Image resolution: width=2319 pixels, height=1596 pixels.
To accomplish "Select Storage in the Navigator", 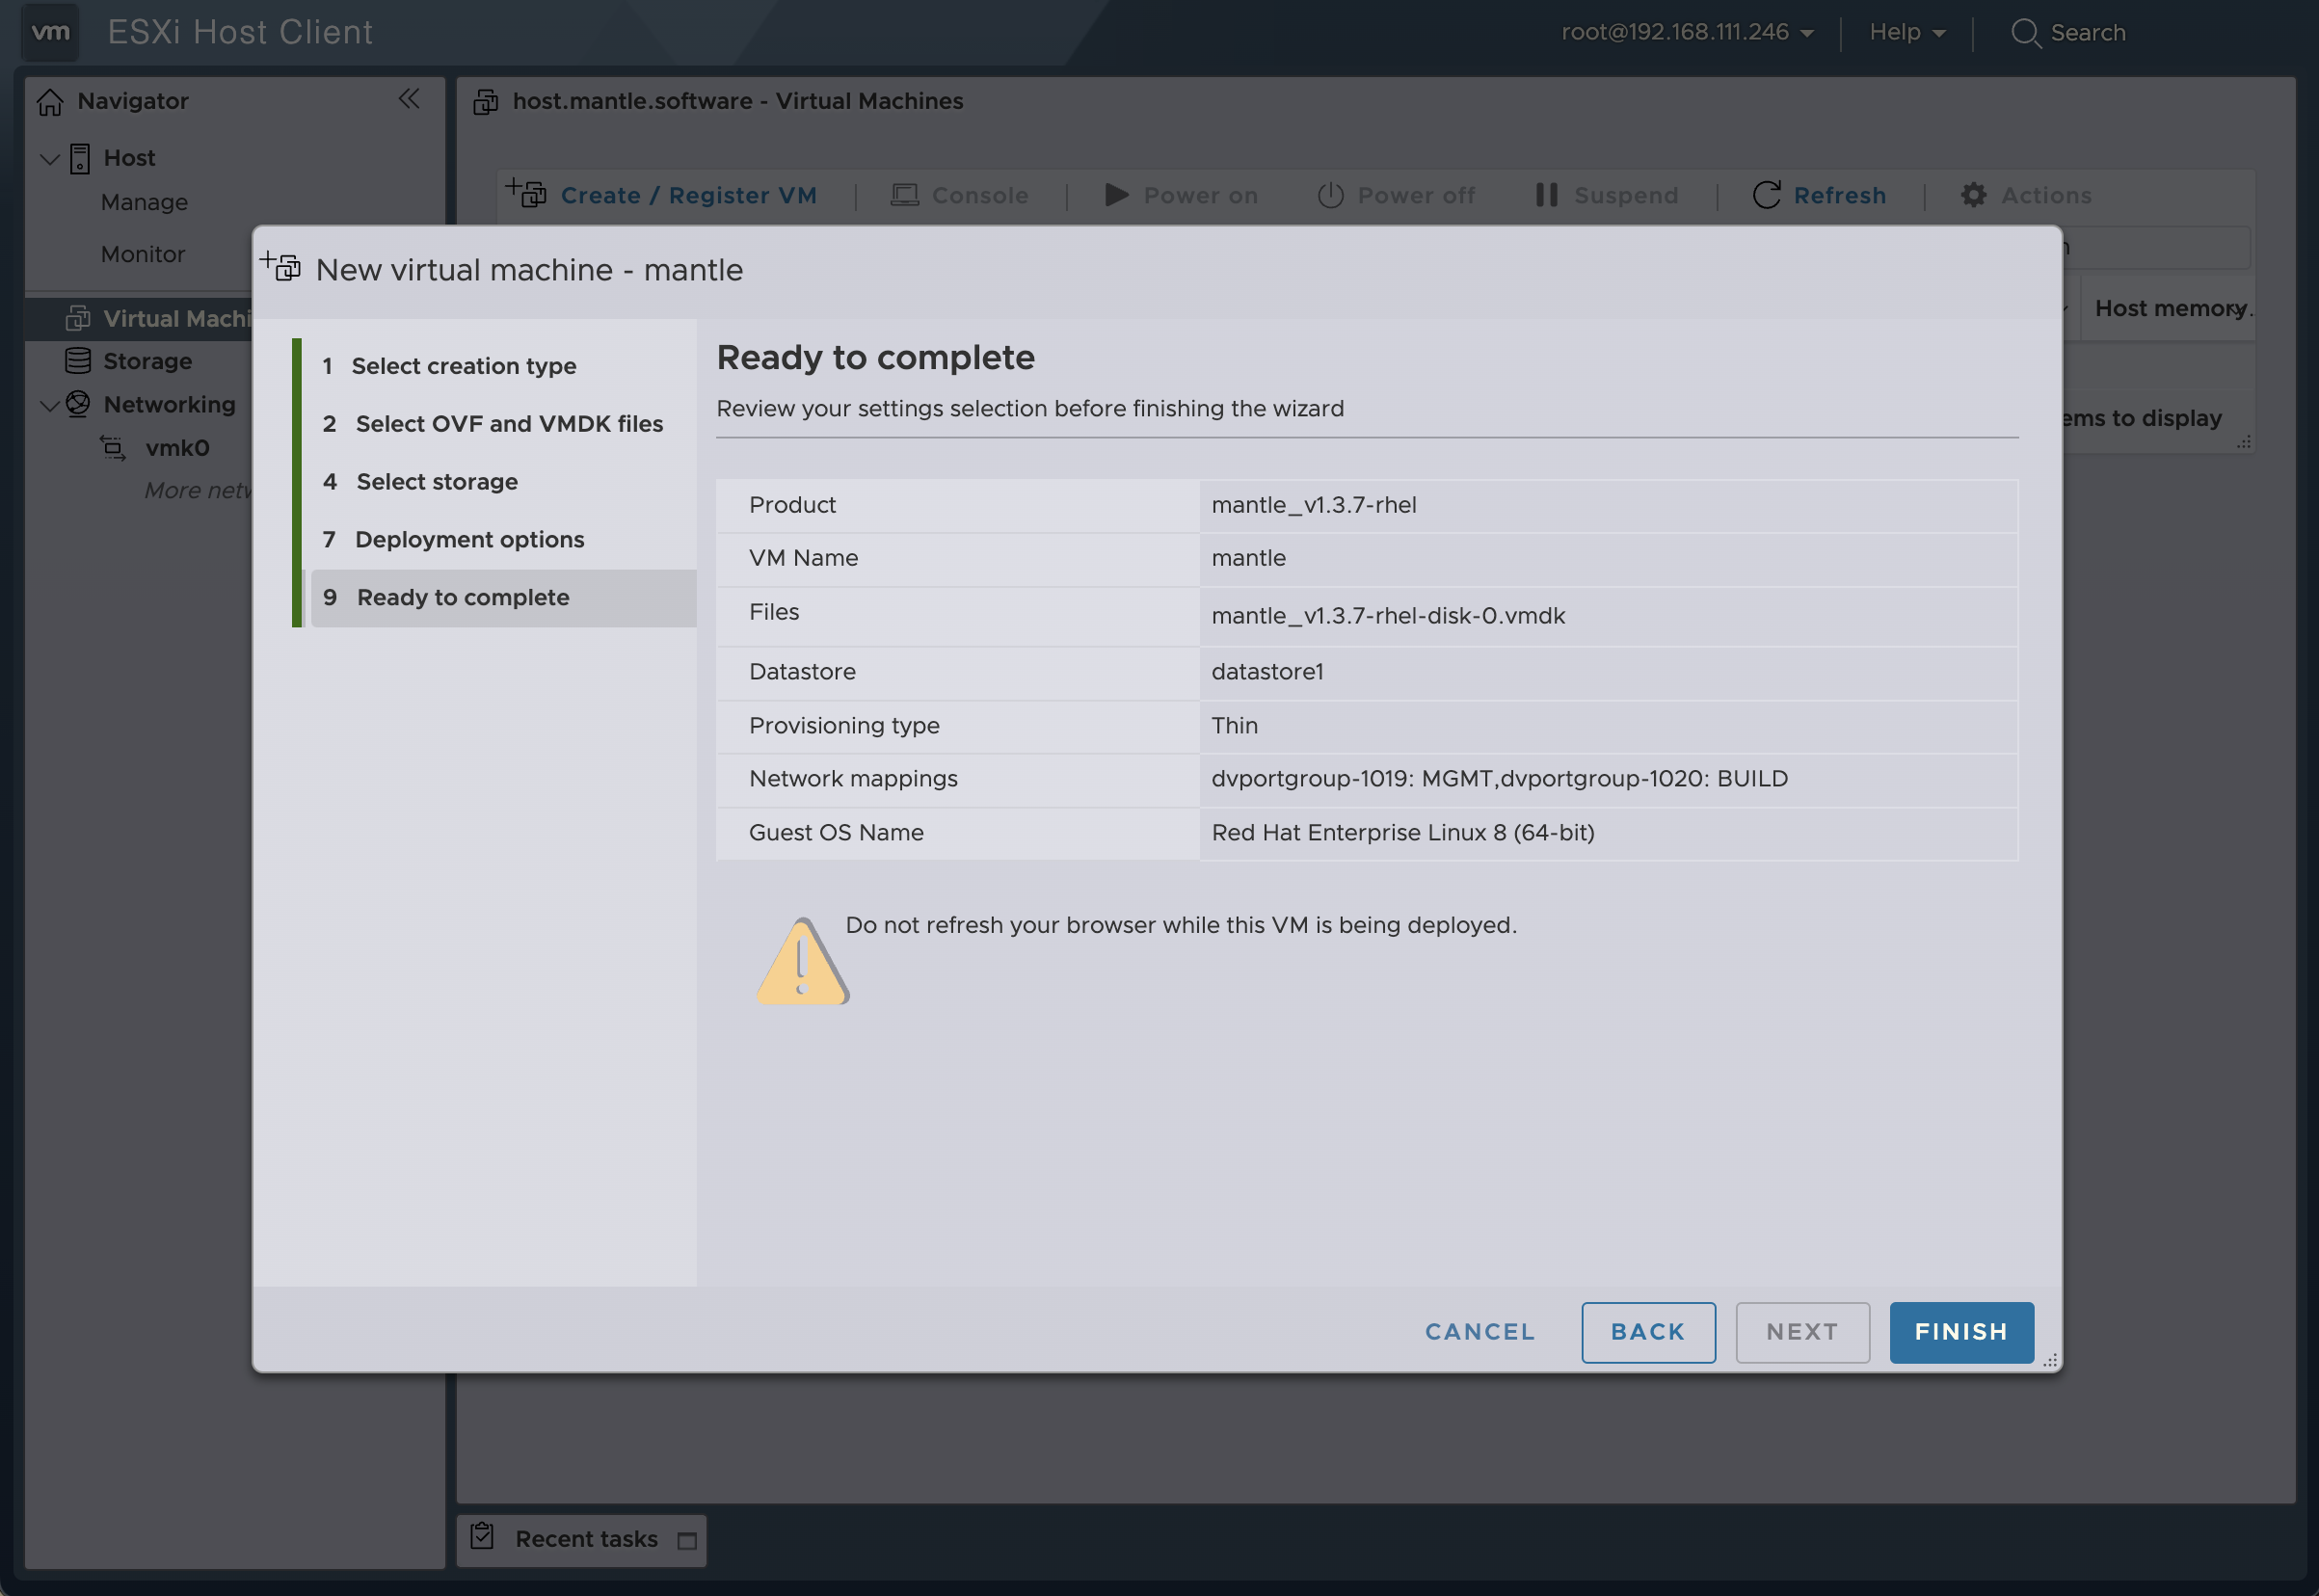I will tap(148, 361).
